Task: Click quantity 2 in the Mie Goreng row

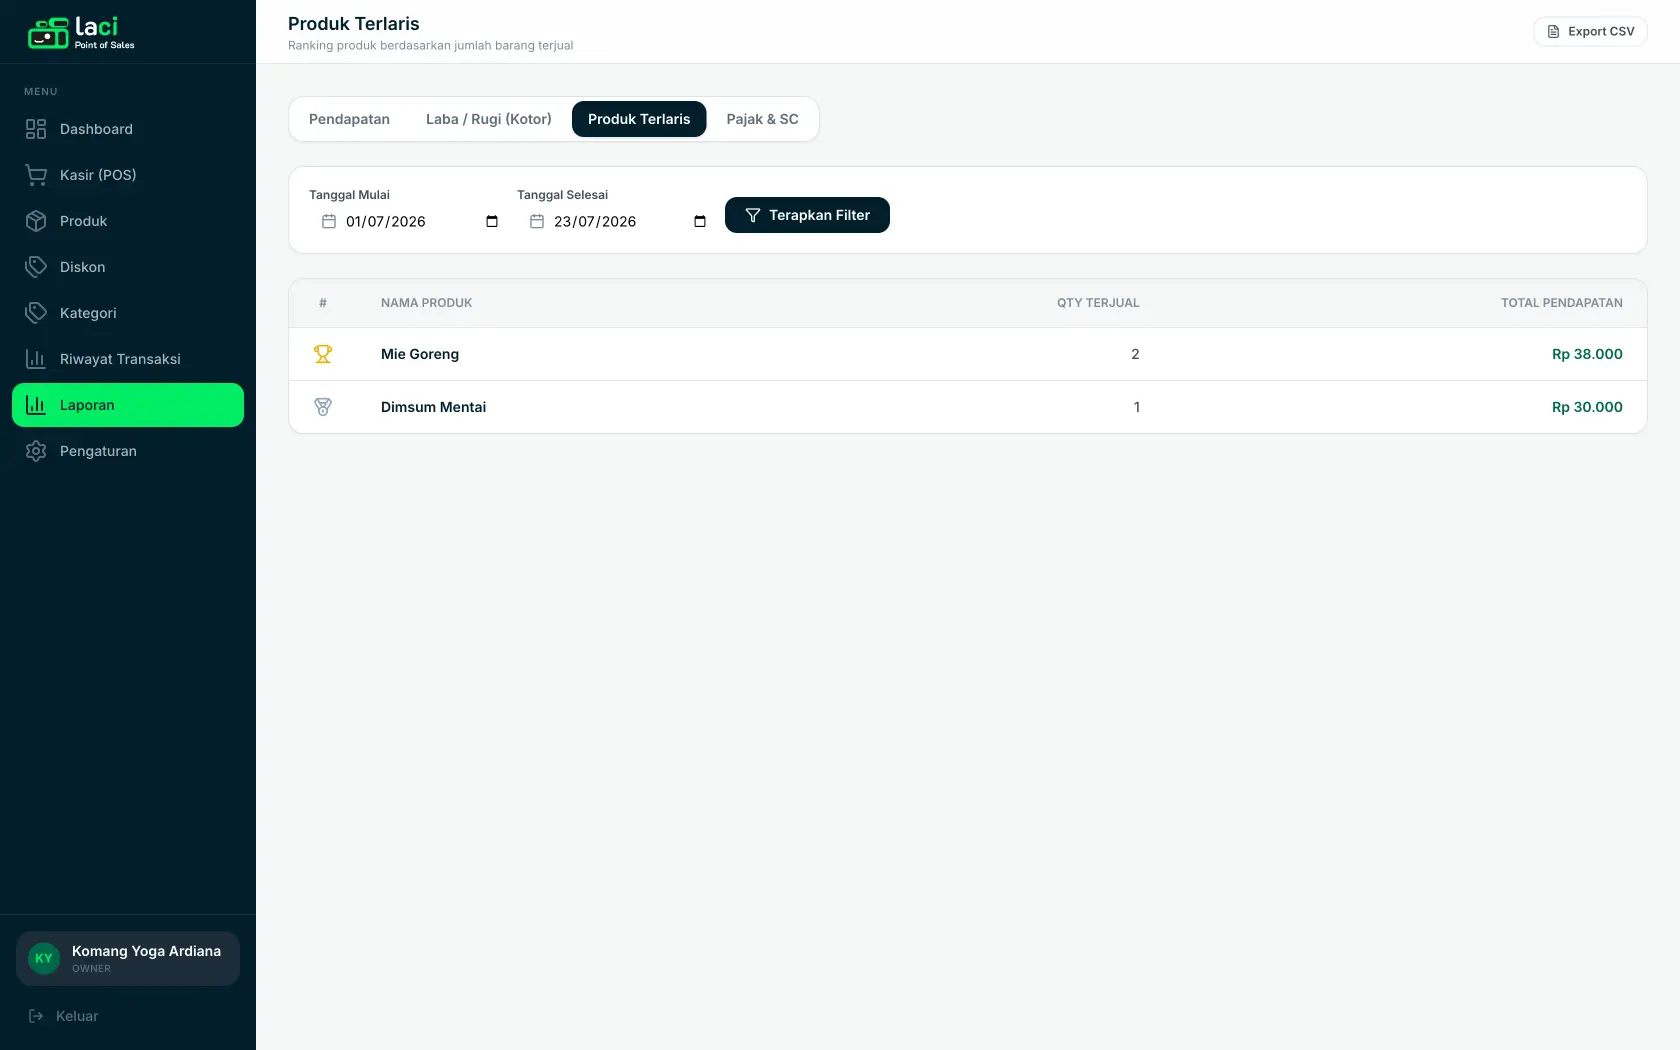Action: (1135, 354)
